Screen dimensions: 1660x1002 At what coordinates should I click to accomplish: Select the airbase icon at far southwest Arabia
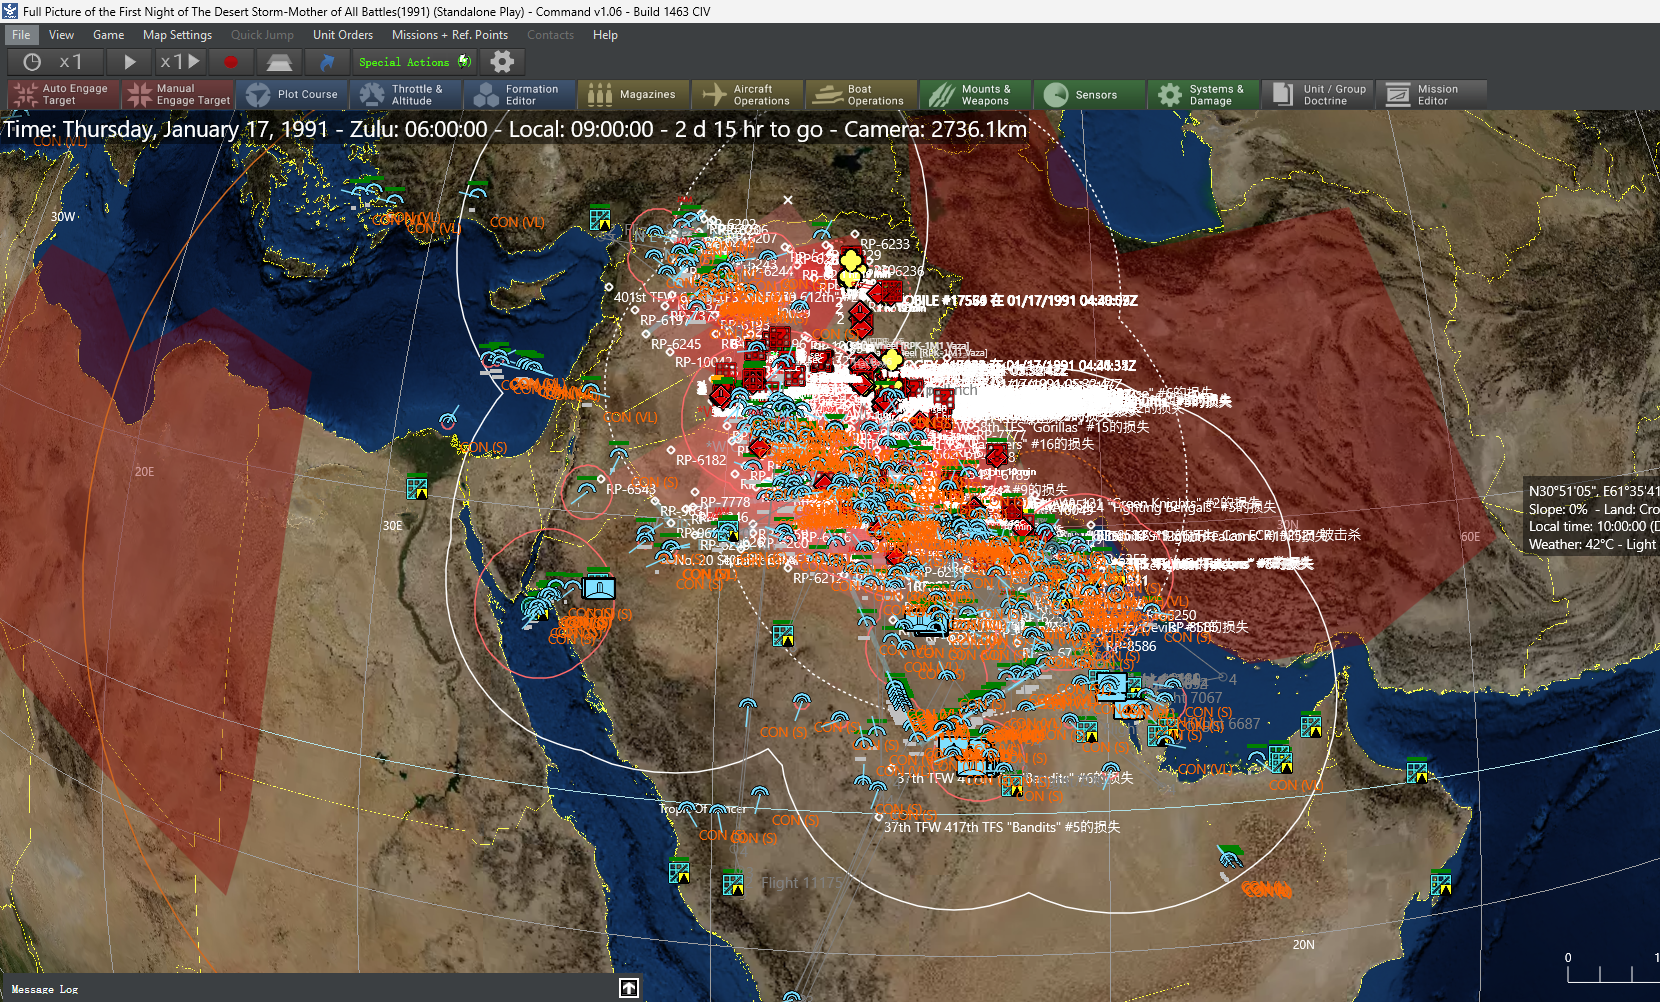coord(679,872)
